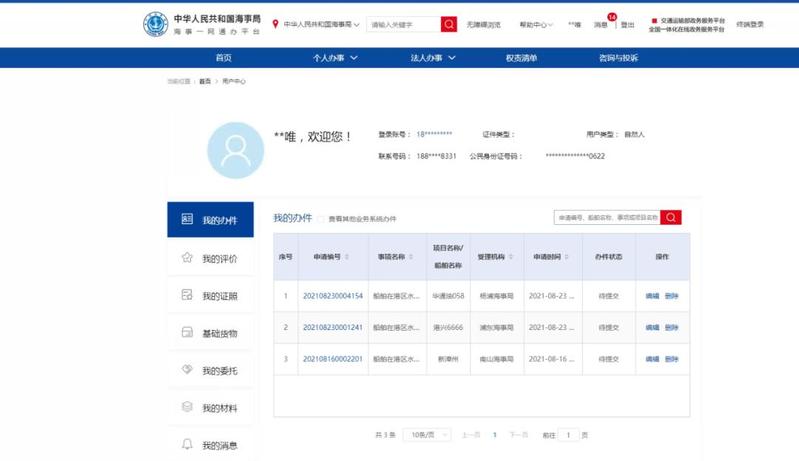Click the 我的委托 tag icon
Viewport: 799px width, 461px height.
pos(187,370)
